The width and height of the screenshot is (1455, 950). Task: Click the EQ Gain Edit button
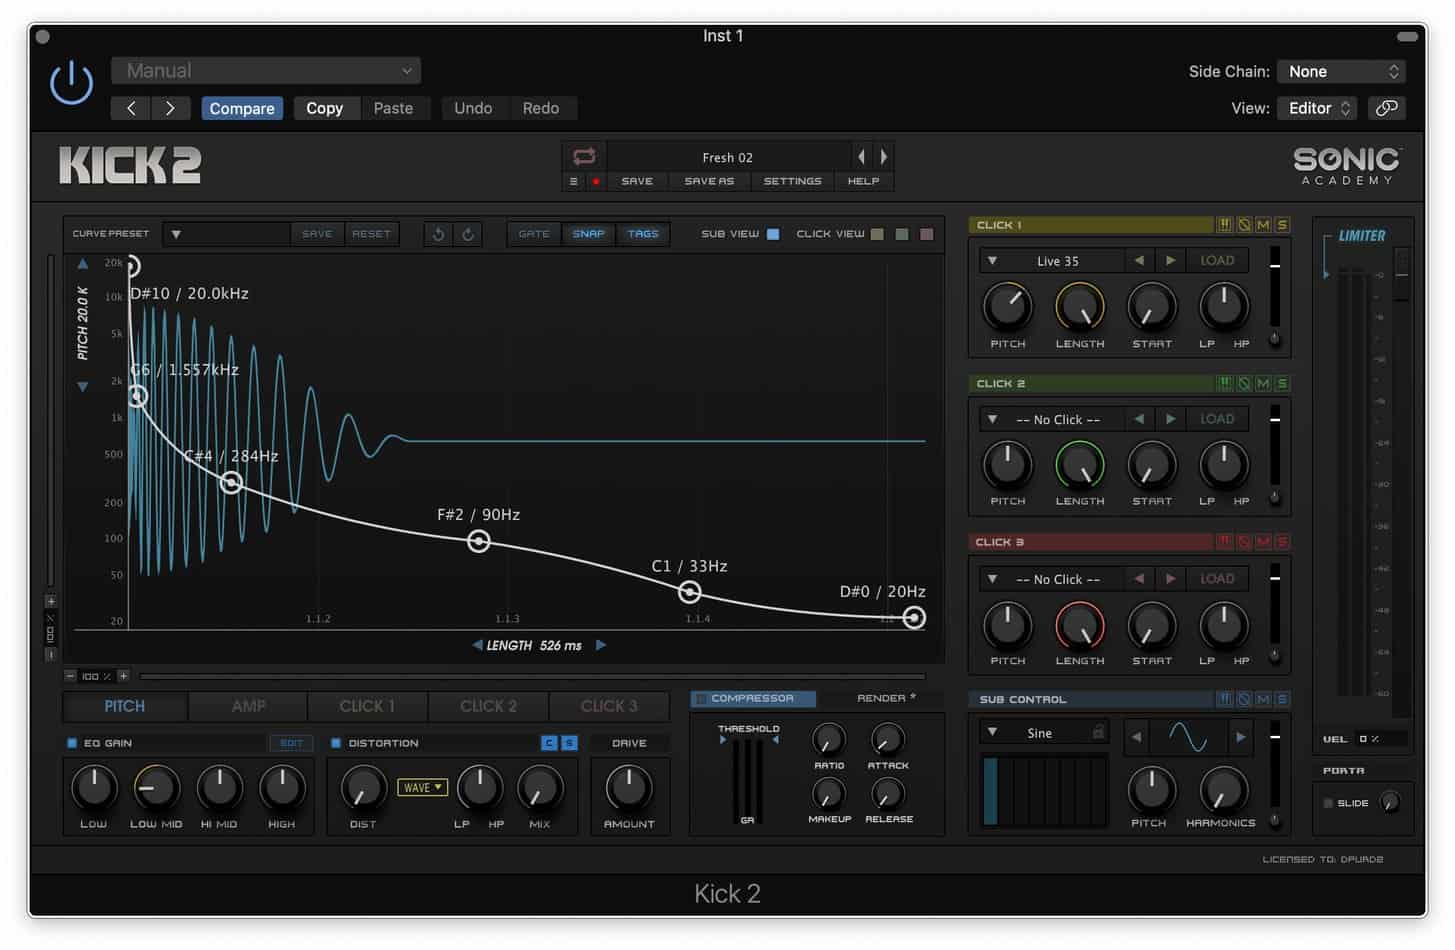(291, 743)
